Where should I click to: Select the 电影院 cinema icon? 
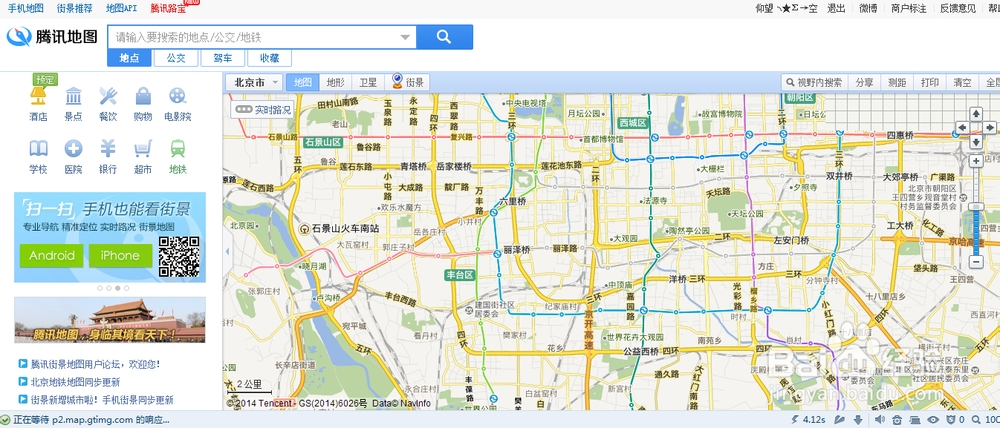[177, 97]
